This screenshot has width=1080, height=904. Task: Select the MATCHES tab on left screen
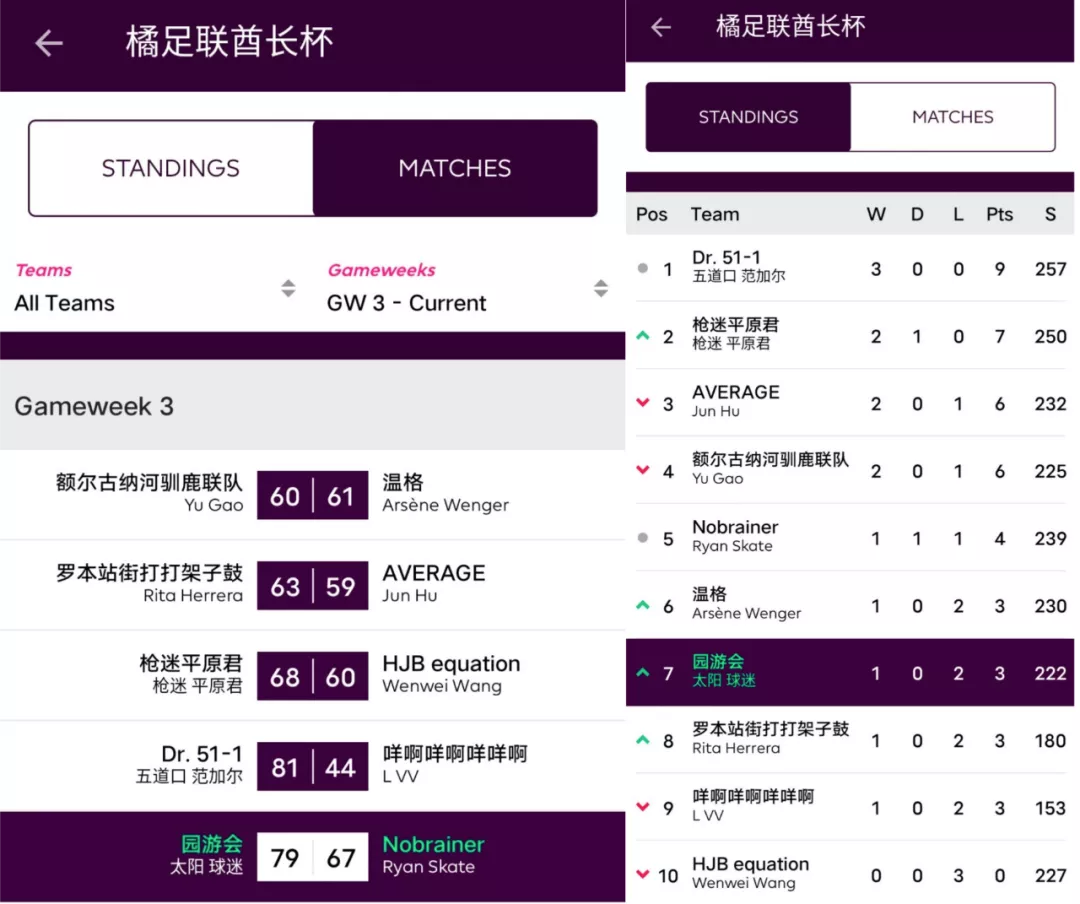(x=455, y=168)
